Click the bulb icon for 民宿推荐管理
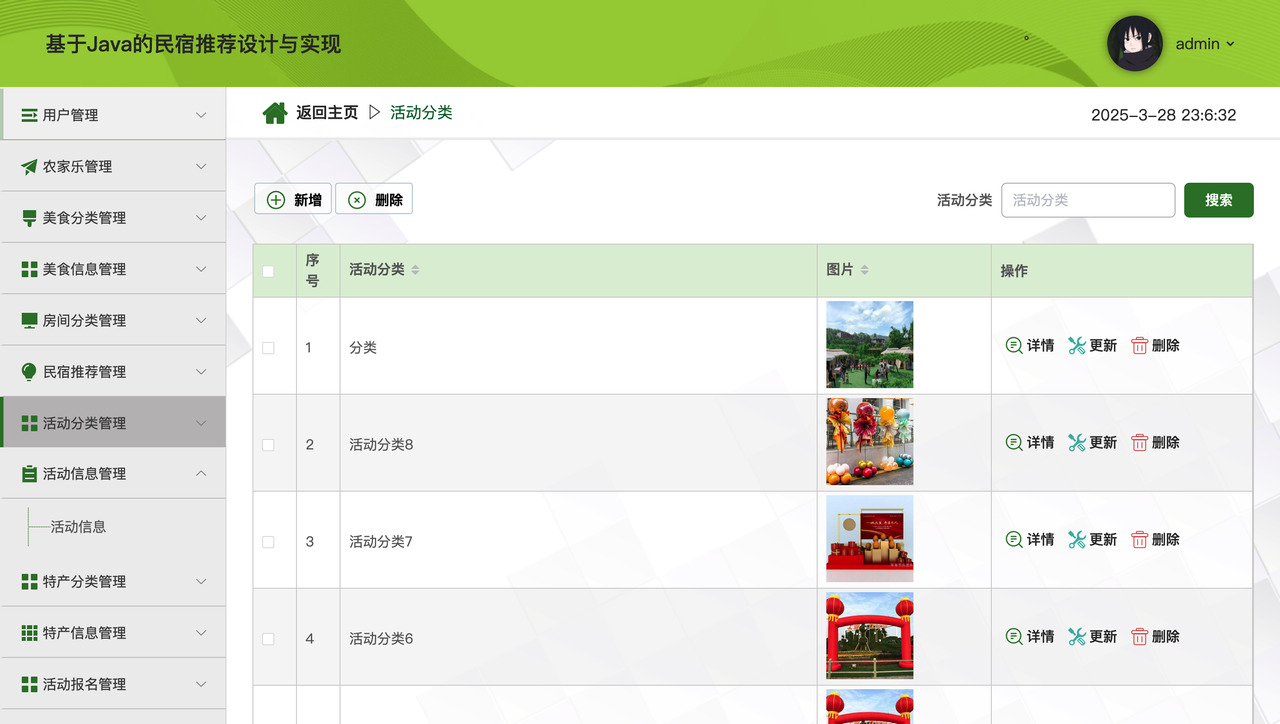 click(x=30, y=372)
